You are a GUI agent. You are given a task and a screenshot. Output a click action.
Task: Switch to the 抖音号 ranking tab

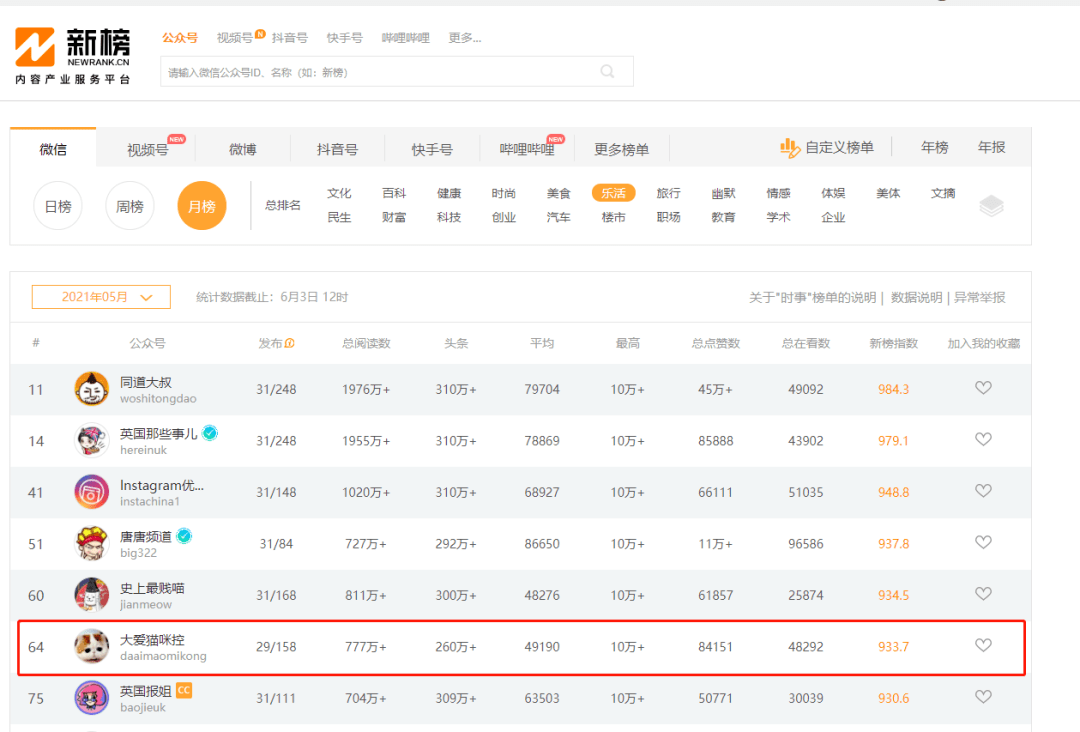pos(338,149)
